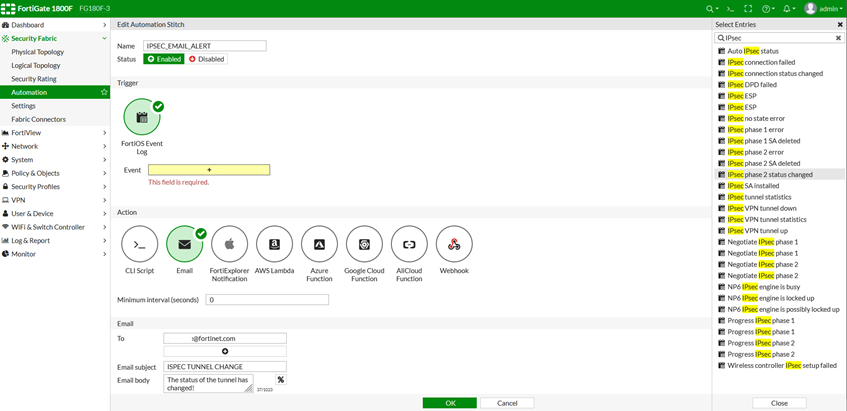Clear the IPsec search text
Image resolution: width=847 pixels, height=411 pixels.
pos(838,37)
